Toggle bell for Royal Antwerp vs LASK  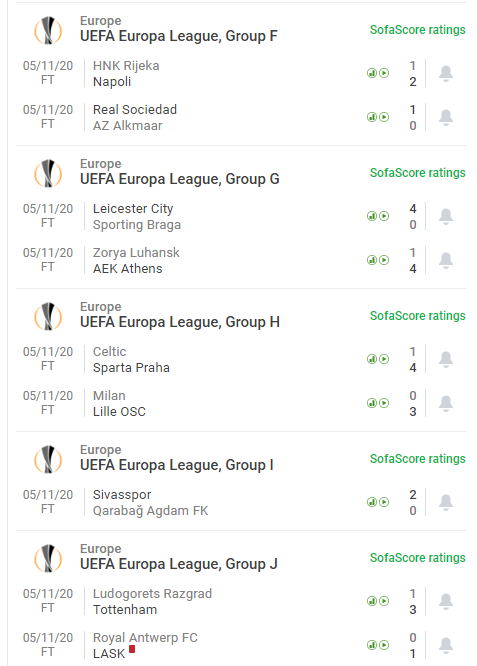tap(446, 646)
